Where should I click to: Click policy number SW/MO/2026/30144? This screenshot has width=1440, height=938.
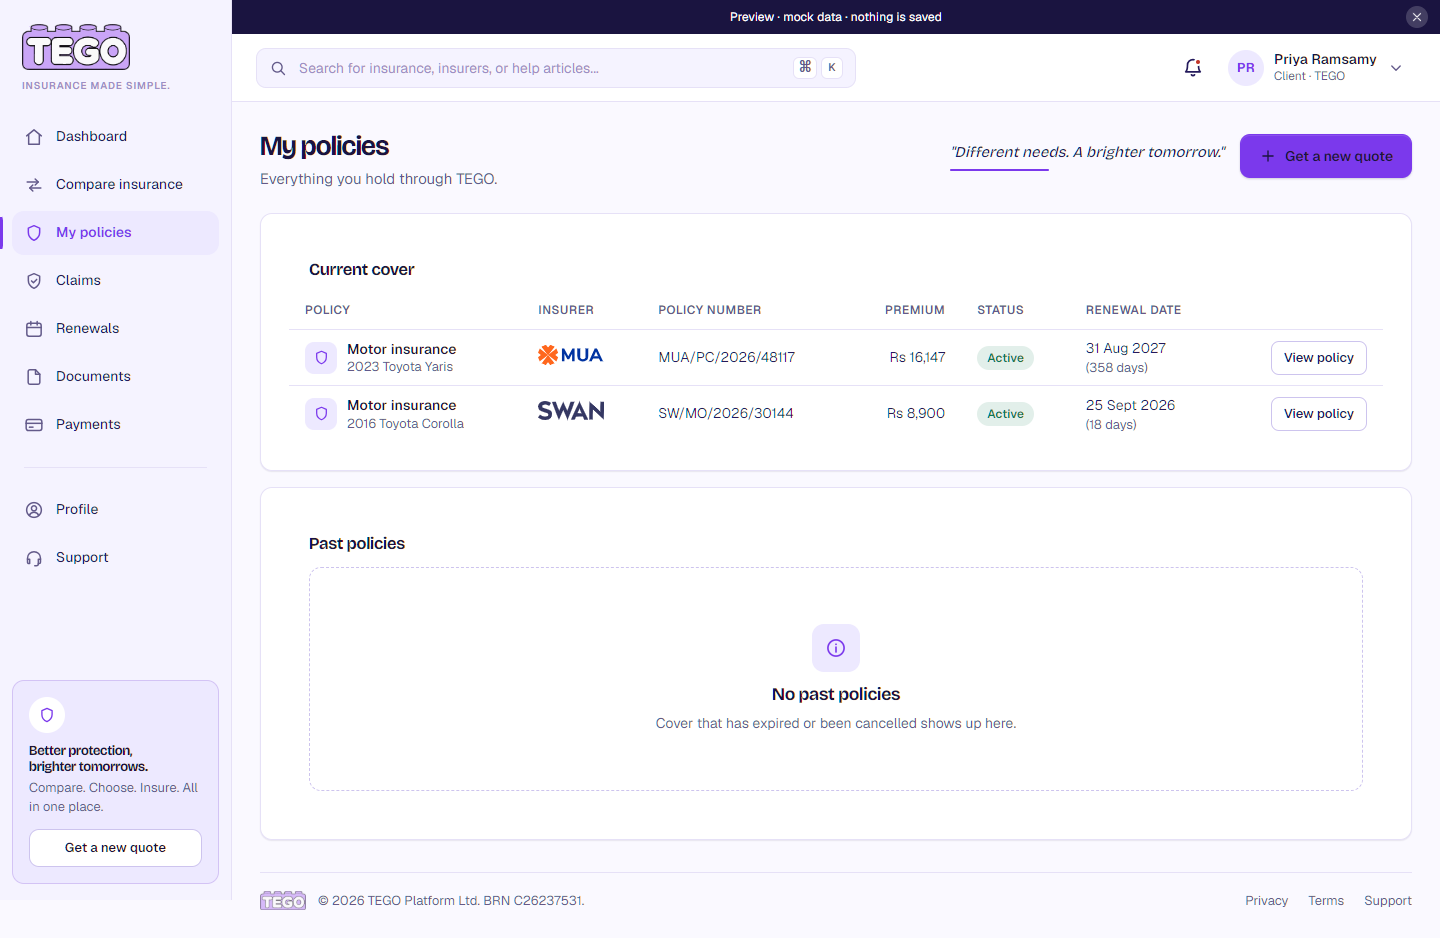click(726, 414)
